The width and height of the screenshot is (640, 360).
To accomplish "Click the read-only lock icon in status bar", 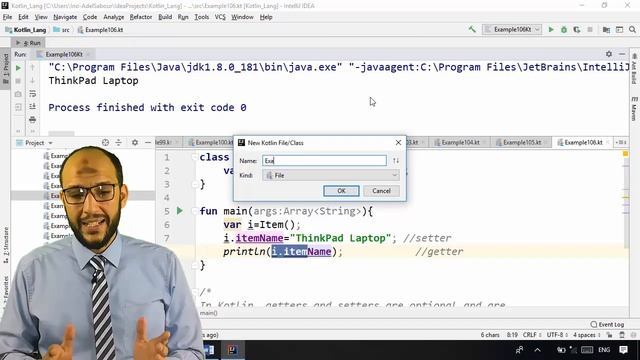I will coord(609,335).
